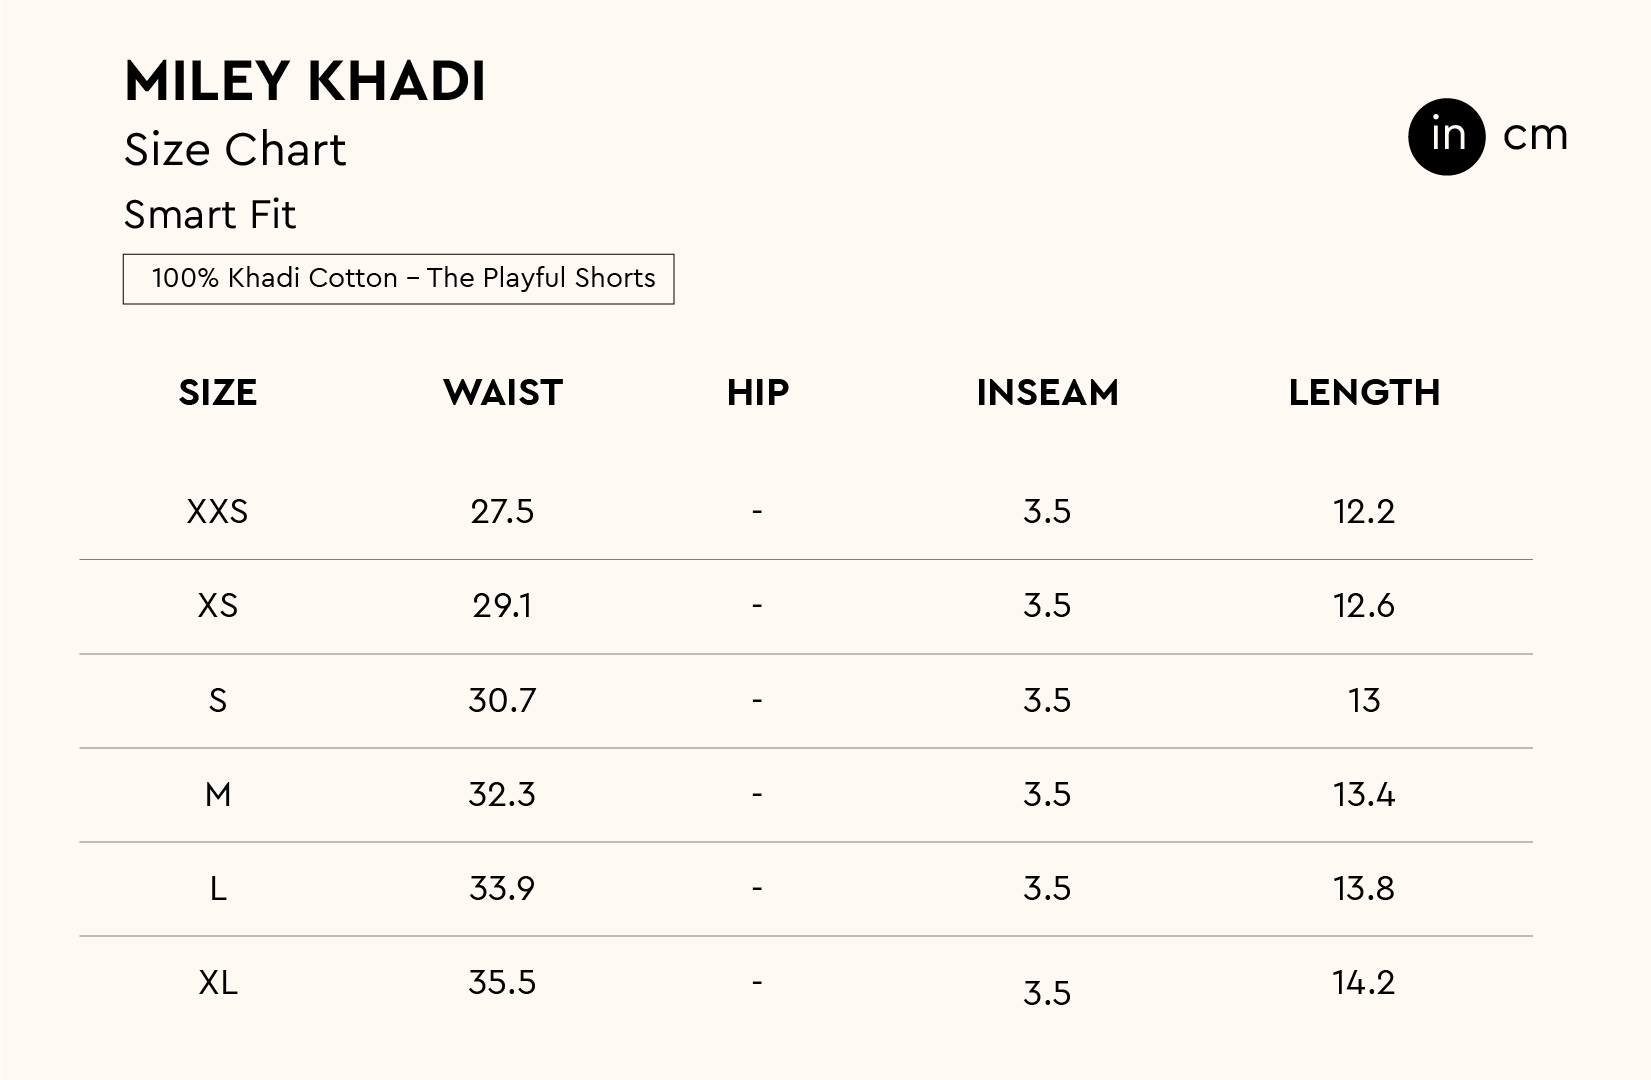The width and height of the screenshot is (1651, 1080).
Task: Click the Khadi Cotton Playful Shorts label
Action: point(398,278)
